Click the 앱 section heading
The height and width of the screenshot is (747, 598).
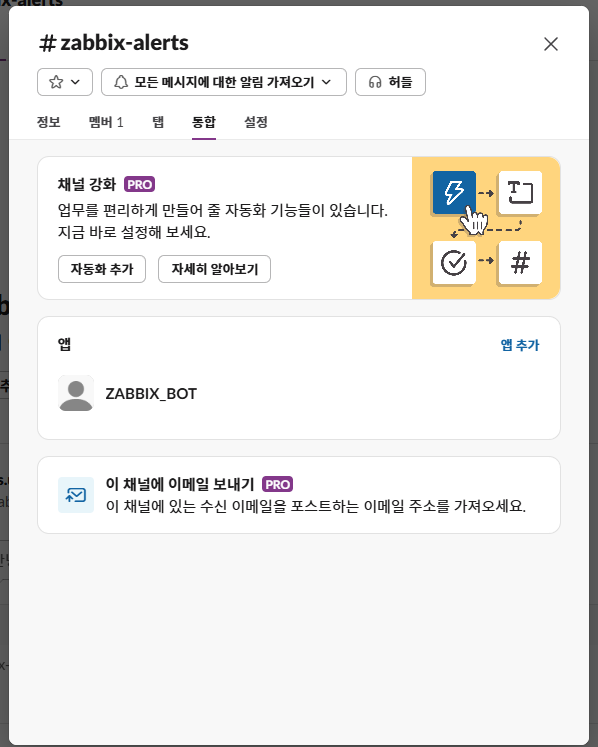64,344
